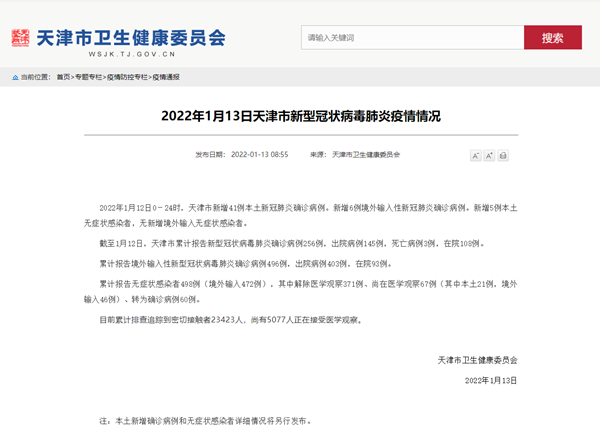Go to 专题专栏 in the breadcrumb

click(89, 76)
